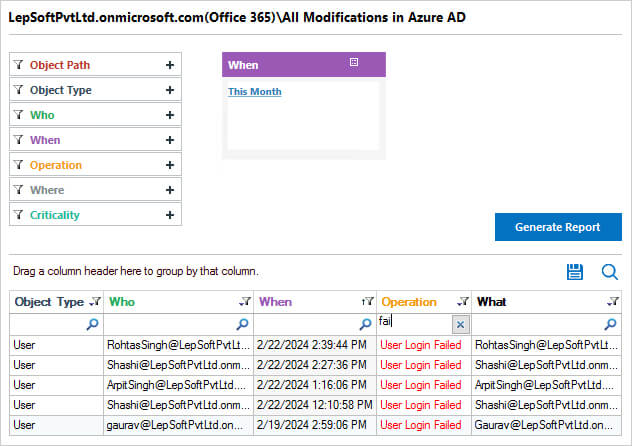Screen dimensions: 632x446
Task: Expand the Operation filter with the plus button
Action: pyautogui.click(x=170, y=165)
